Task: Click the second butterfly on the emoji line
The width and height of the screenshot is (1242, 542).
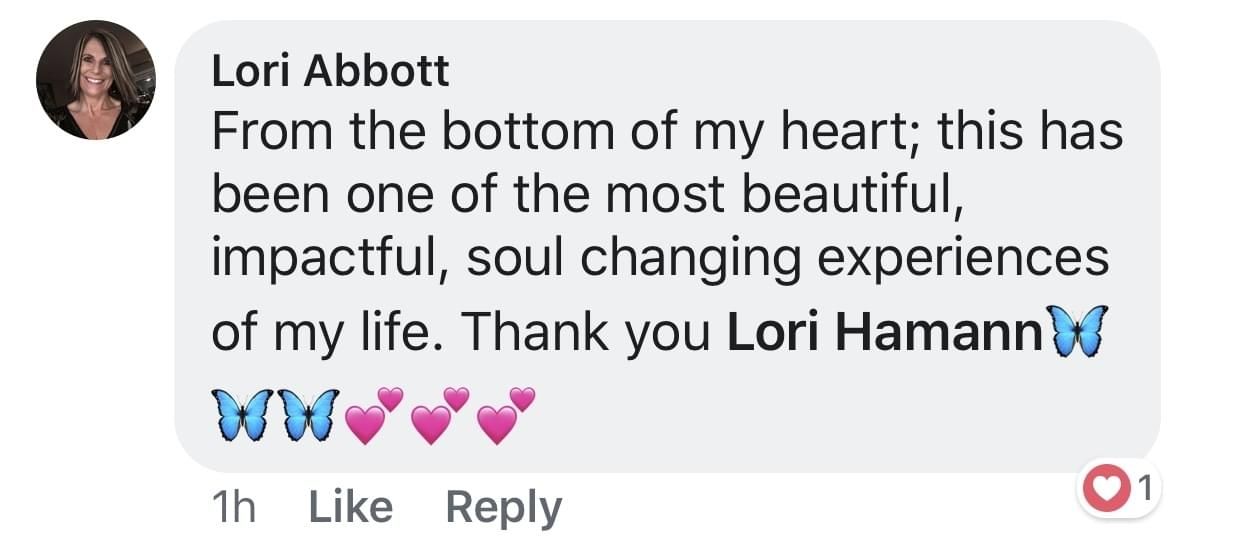Action: pyautogui.click(x=307, y=416)
